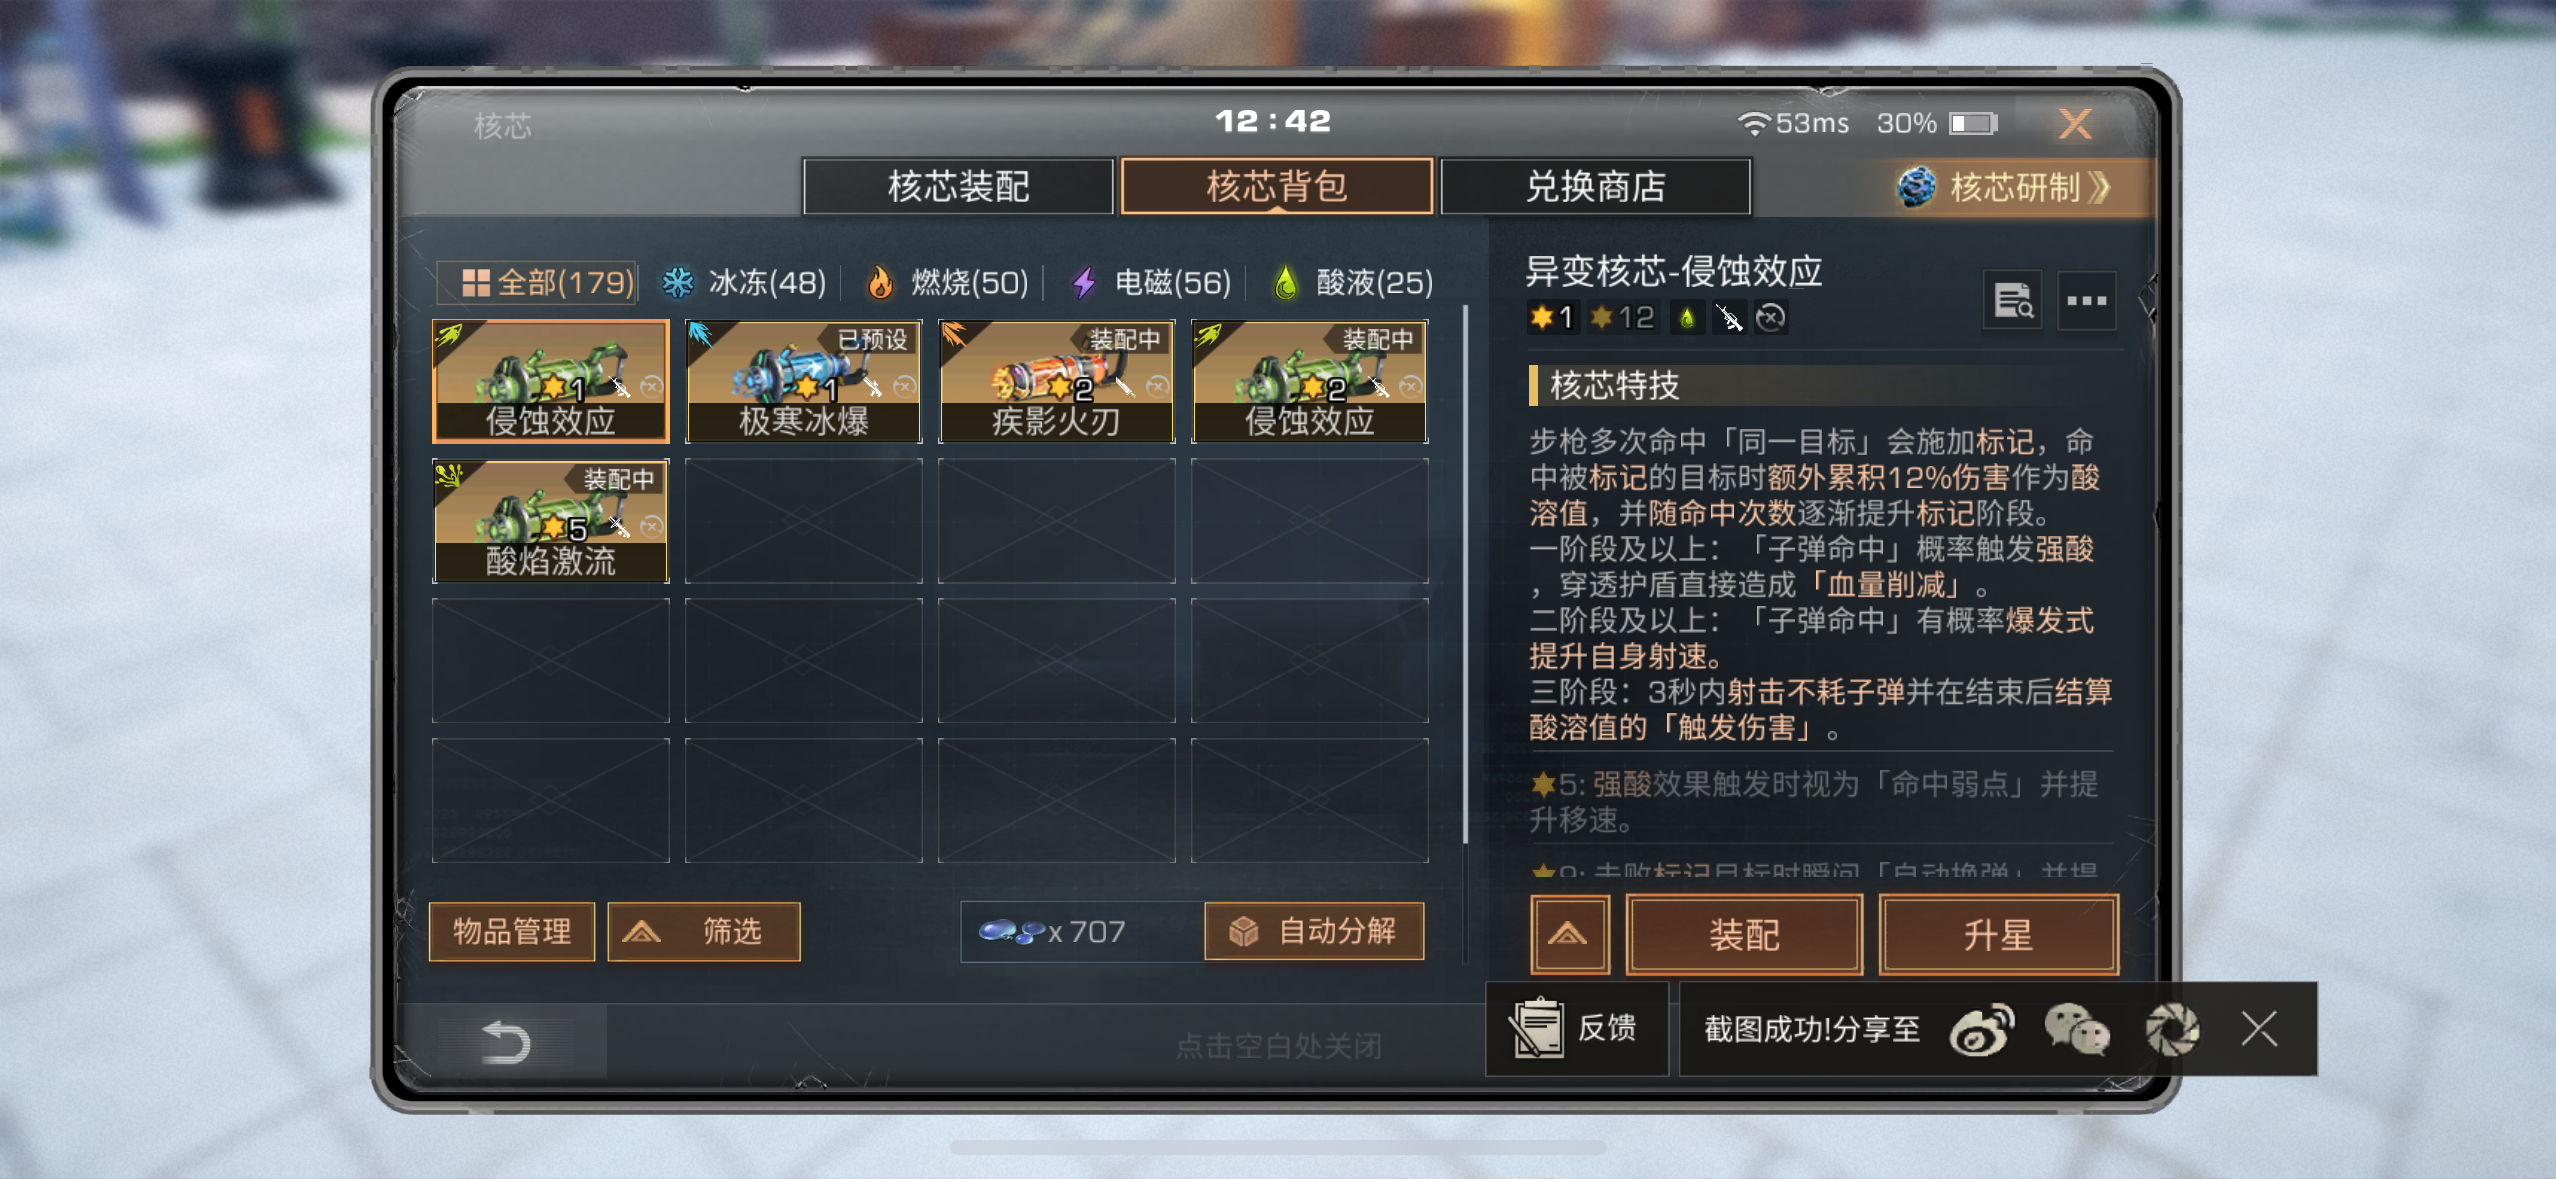Dismiss the screenshot share bar
The image size is (2556, 1179).
[x=2259, y=1028]
